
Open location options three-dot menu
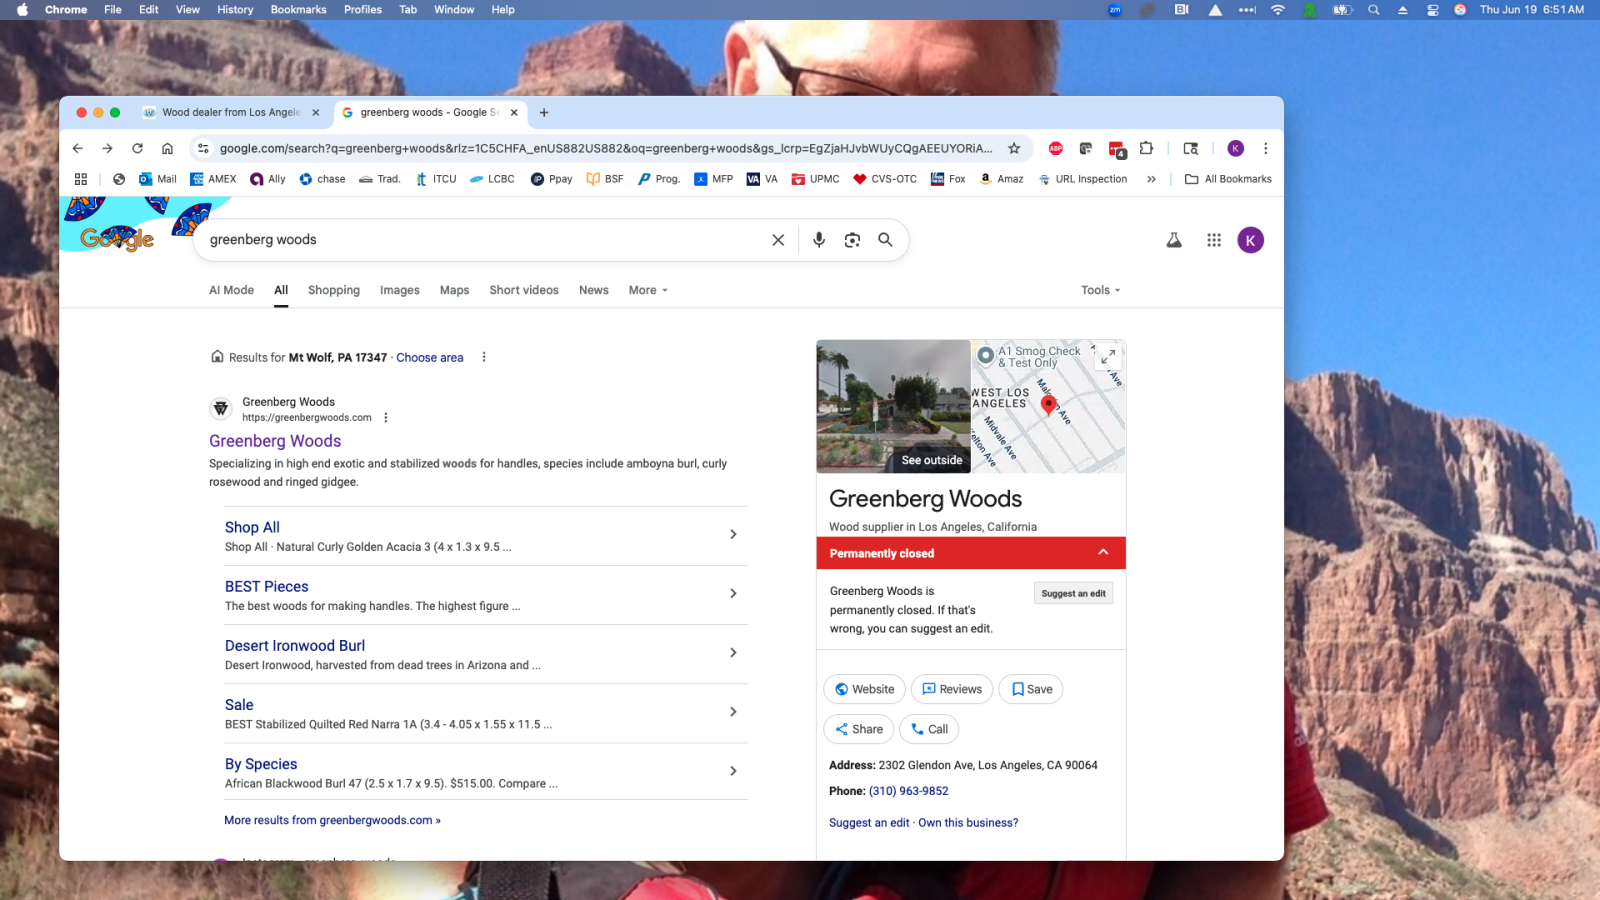[484, 357]
